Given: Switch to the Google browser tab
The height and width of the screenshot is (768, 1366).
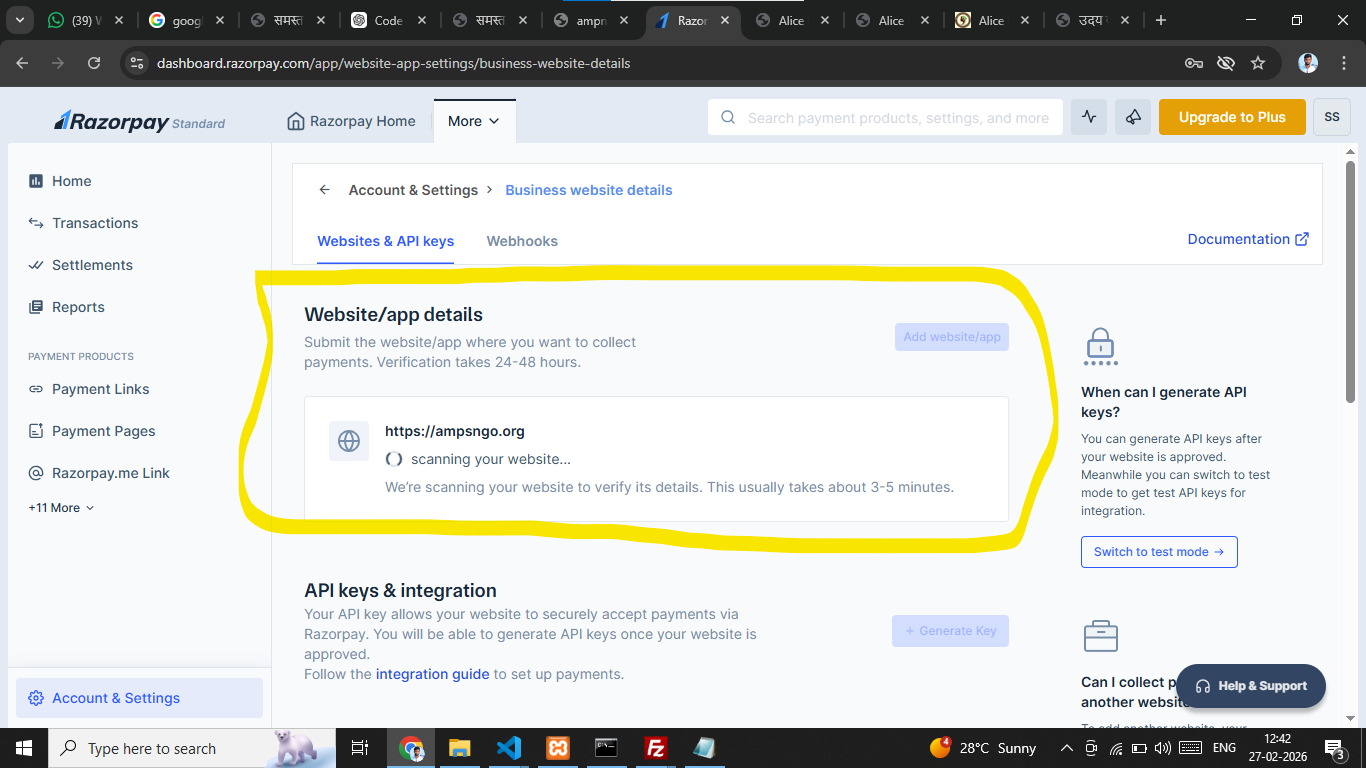Looking at the screenshot, I should click(x=186, y=20).
